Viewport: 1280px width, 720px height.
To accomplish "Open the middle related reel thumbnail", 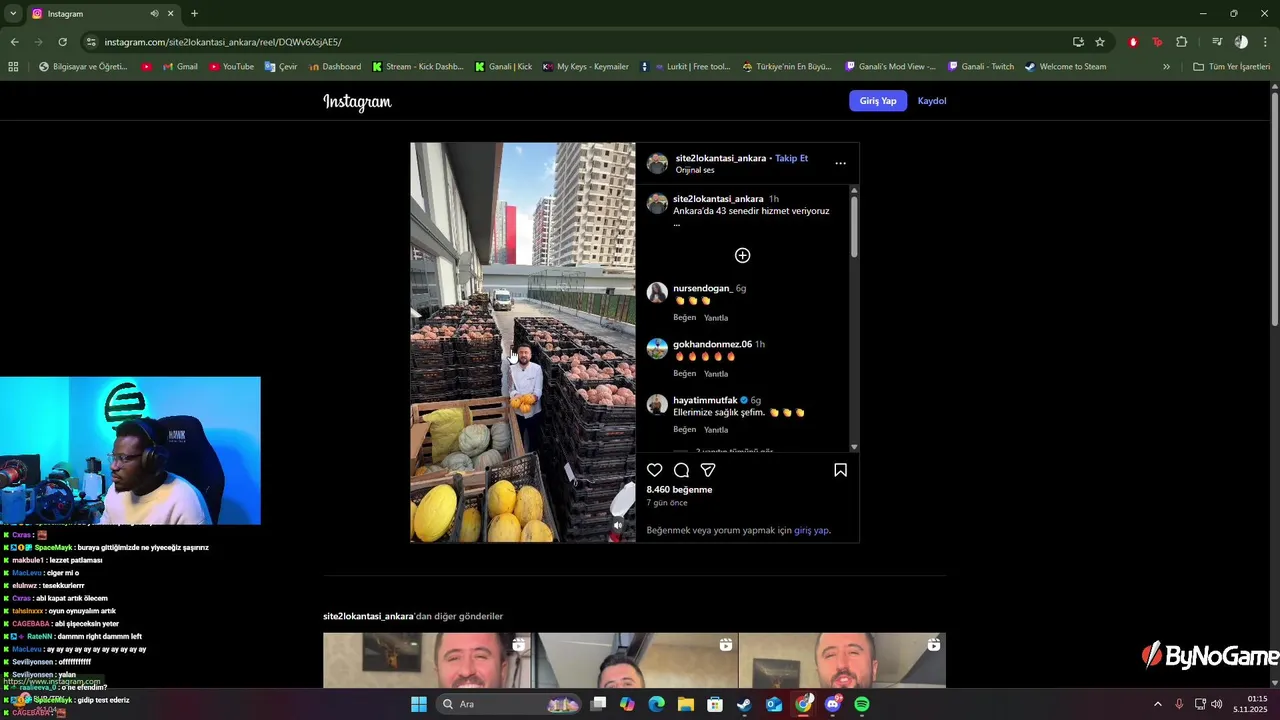I will point(634,660).
